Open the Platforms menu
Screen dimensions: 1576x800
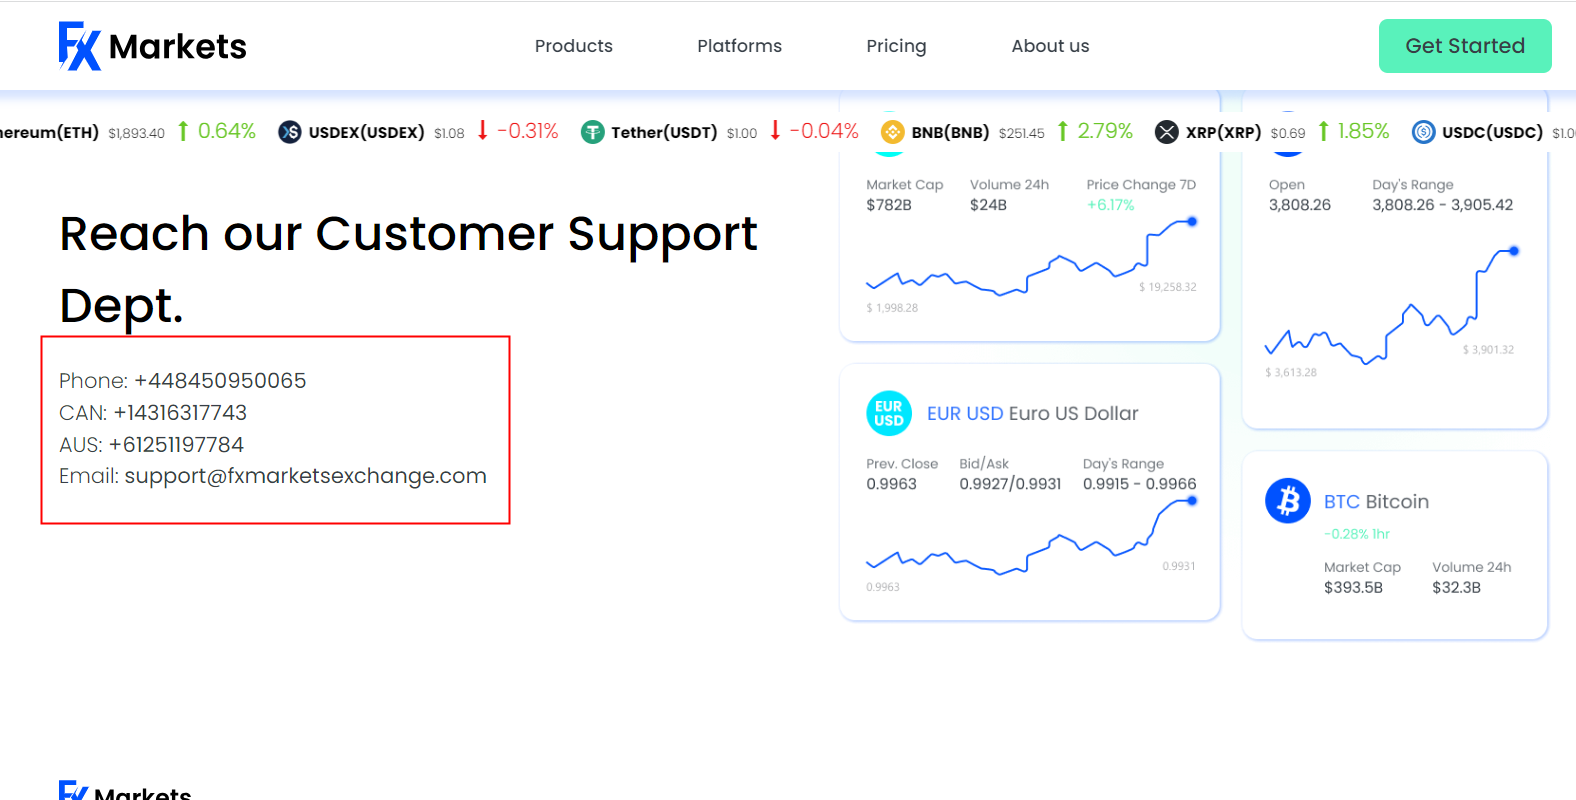pos(739,46)
